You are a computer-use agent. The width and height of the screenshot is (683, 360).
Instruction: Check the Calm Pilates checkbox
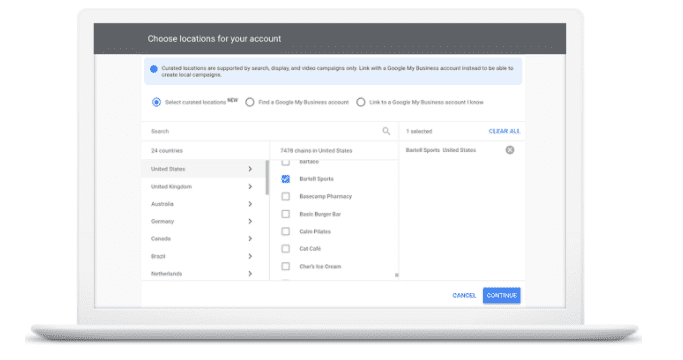[286, 231]
